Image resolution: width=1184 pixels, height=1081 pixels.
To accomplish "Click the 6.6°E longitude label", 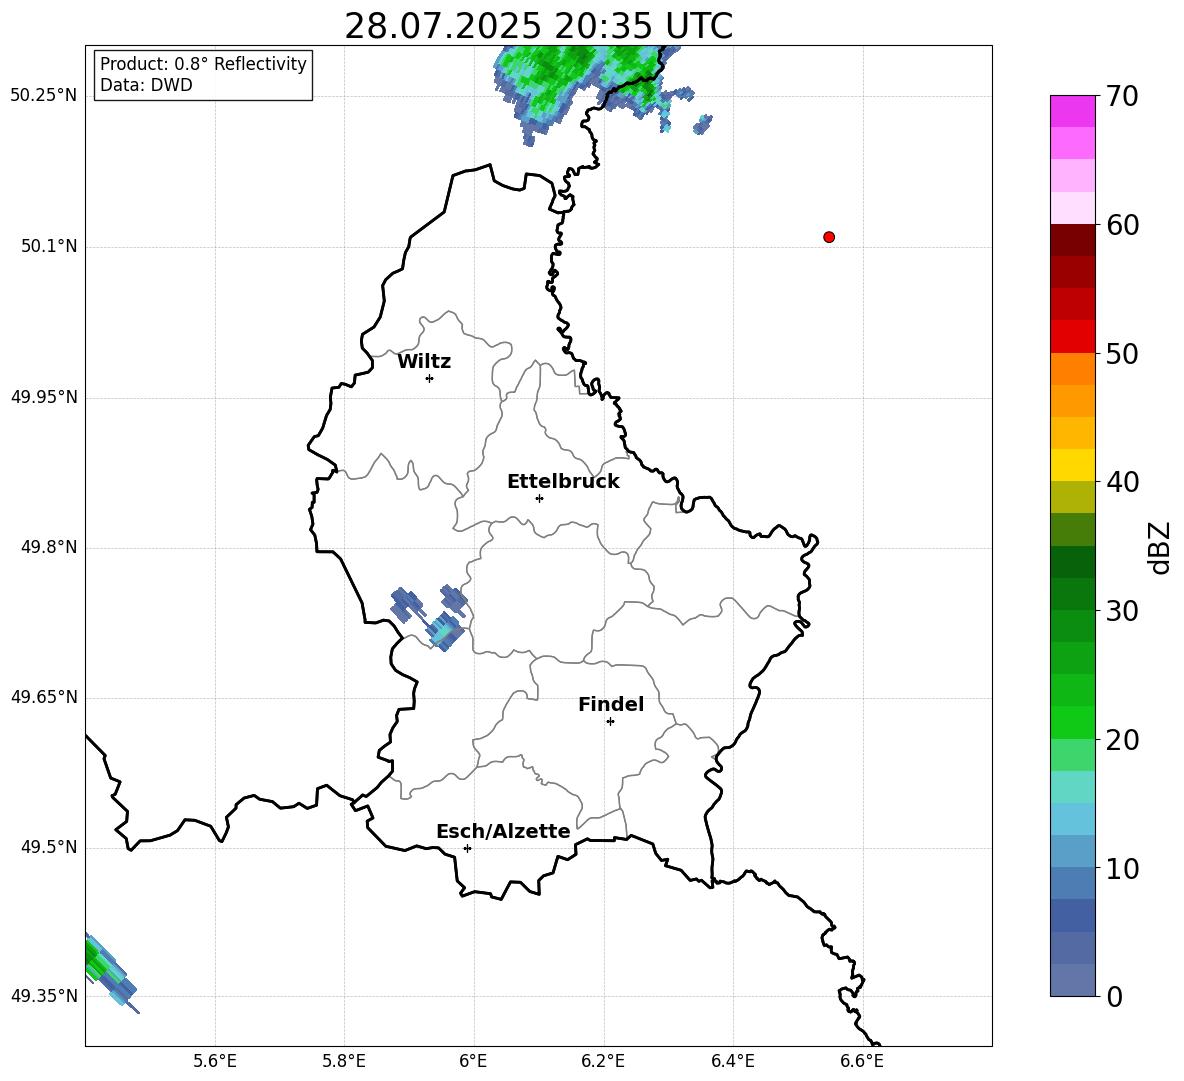I will click(x=862, y=1061).
